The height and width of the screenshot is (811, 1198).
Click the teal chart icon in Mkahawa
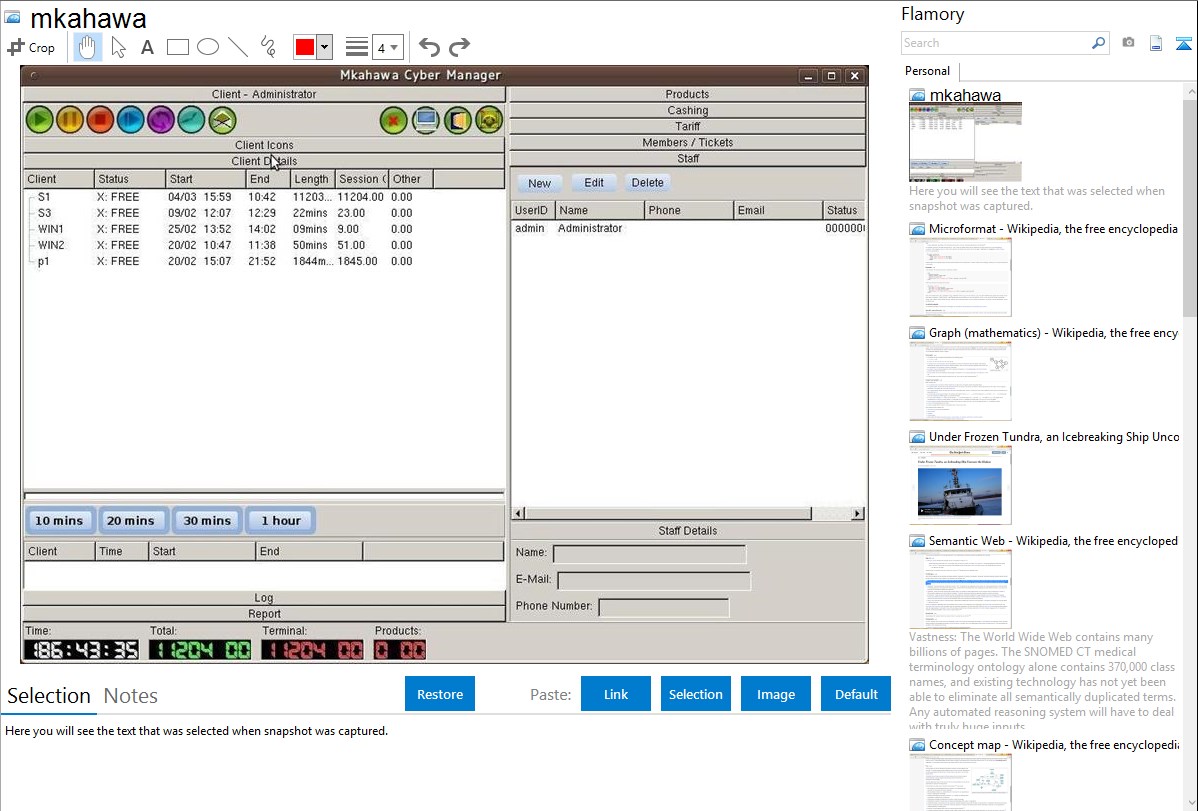click(192, 120)
